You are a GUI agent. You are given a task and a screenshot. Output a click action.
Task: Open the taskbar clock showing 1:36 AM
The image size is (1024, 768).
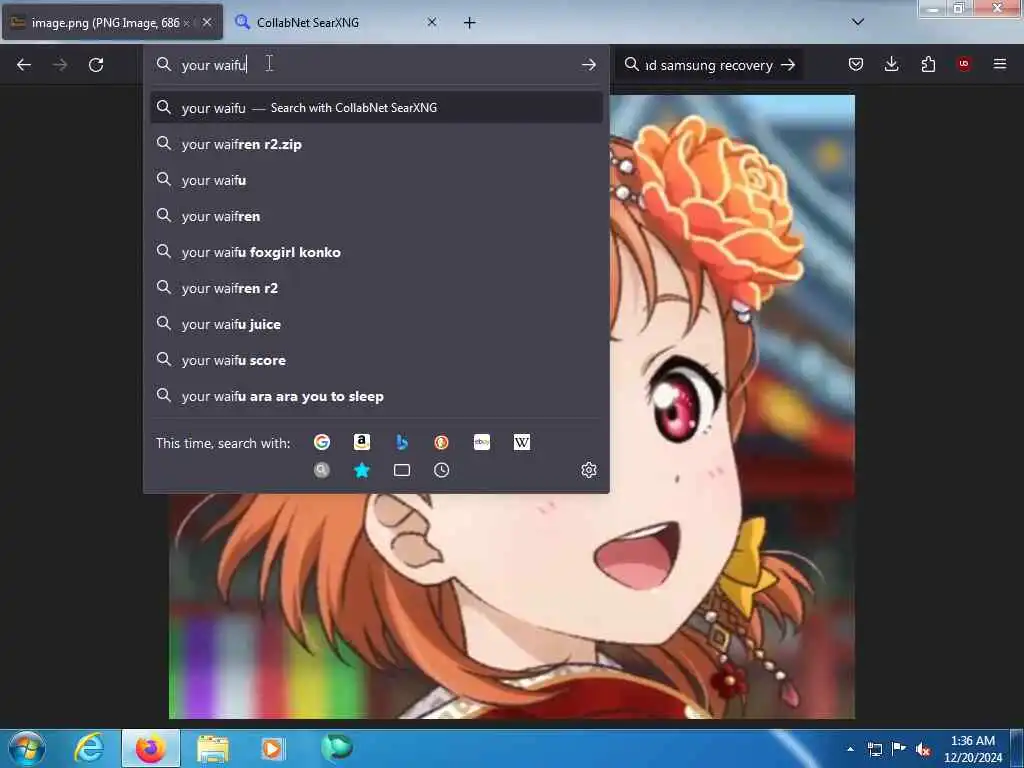click(973, 749)
